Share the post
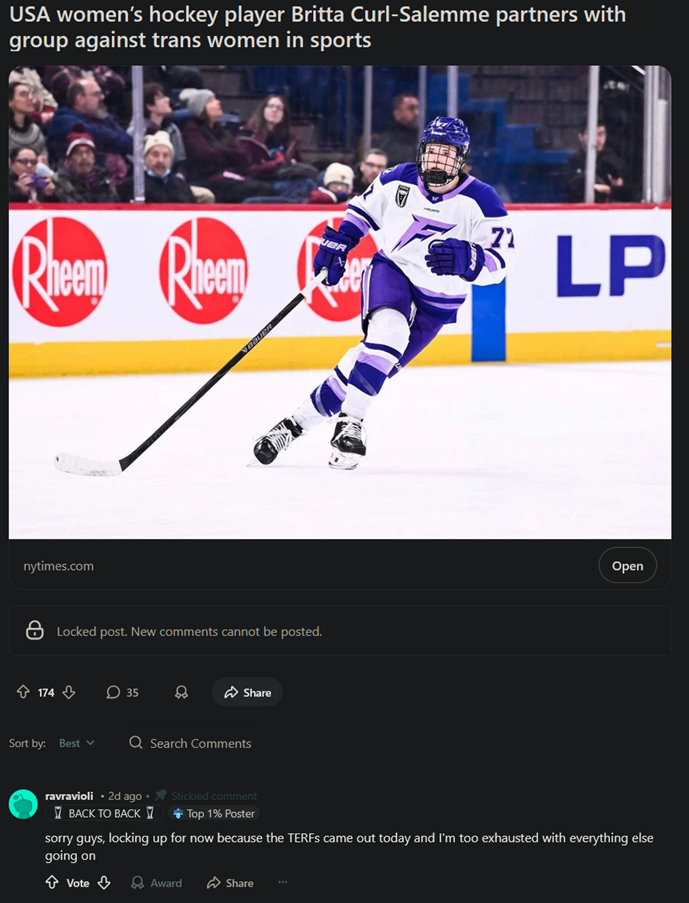689x903 pixels. 247,692
